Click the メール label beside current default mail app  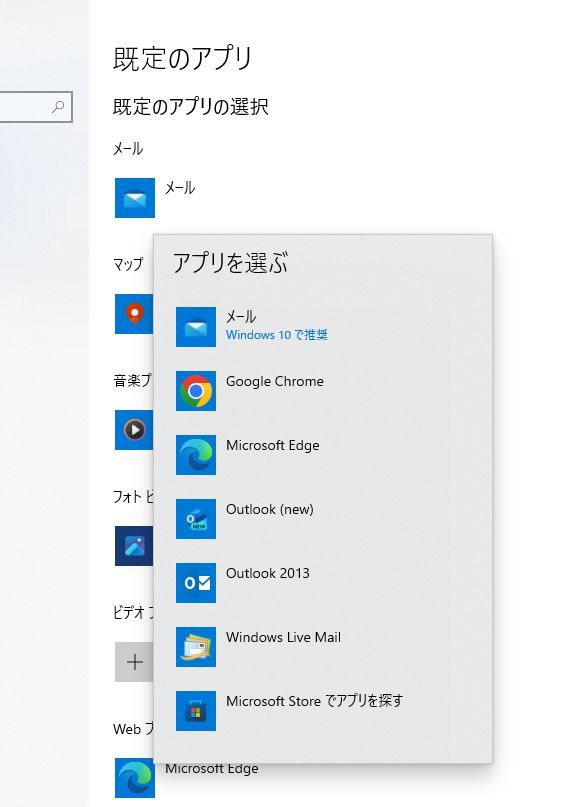[x=180, y=188]
